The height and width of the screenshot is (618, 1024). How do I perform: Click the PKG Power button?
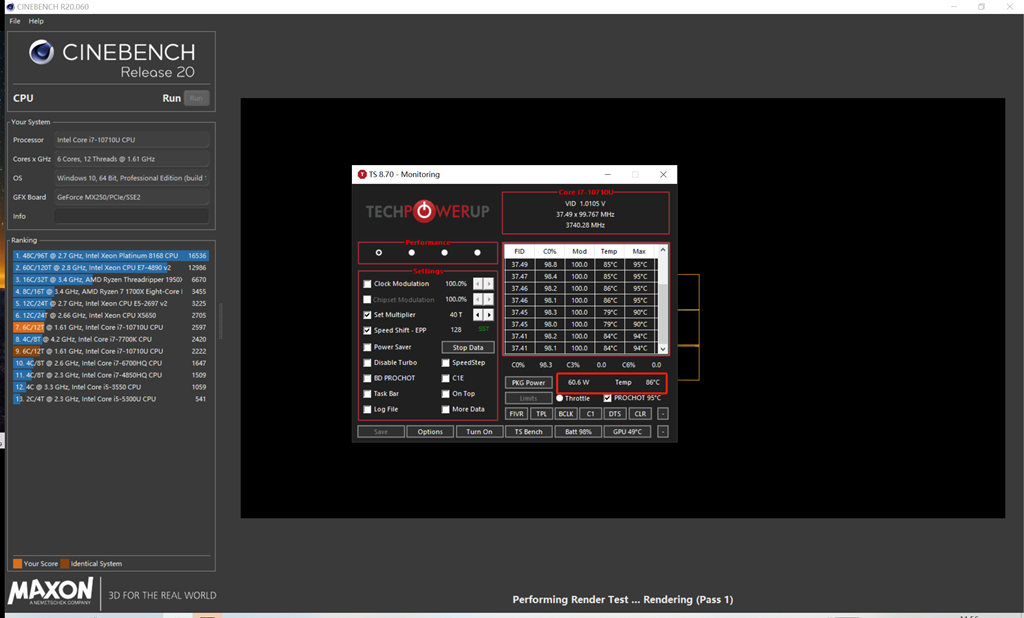pyautogui.click(x=528, y=383)
